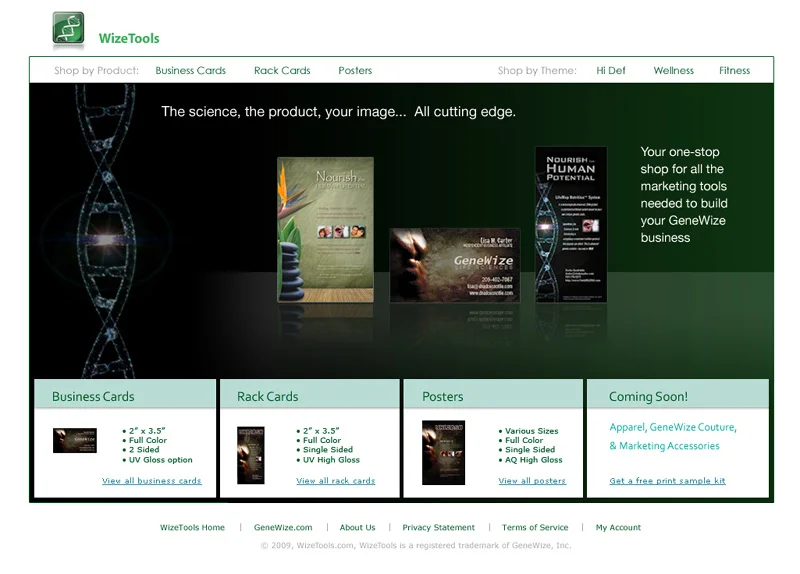The image size is (800, 574).
Task: Click the 2 Sided bullet under Business Cards
Action: tap(144, 450)
